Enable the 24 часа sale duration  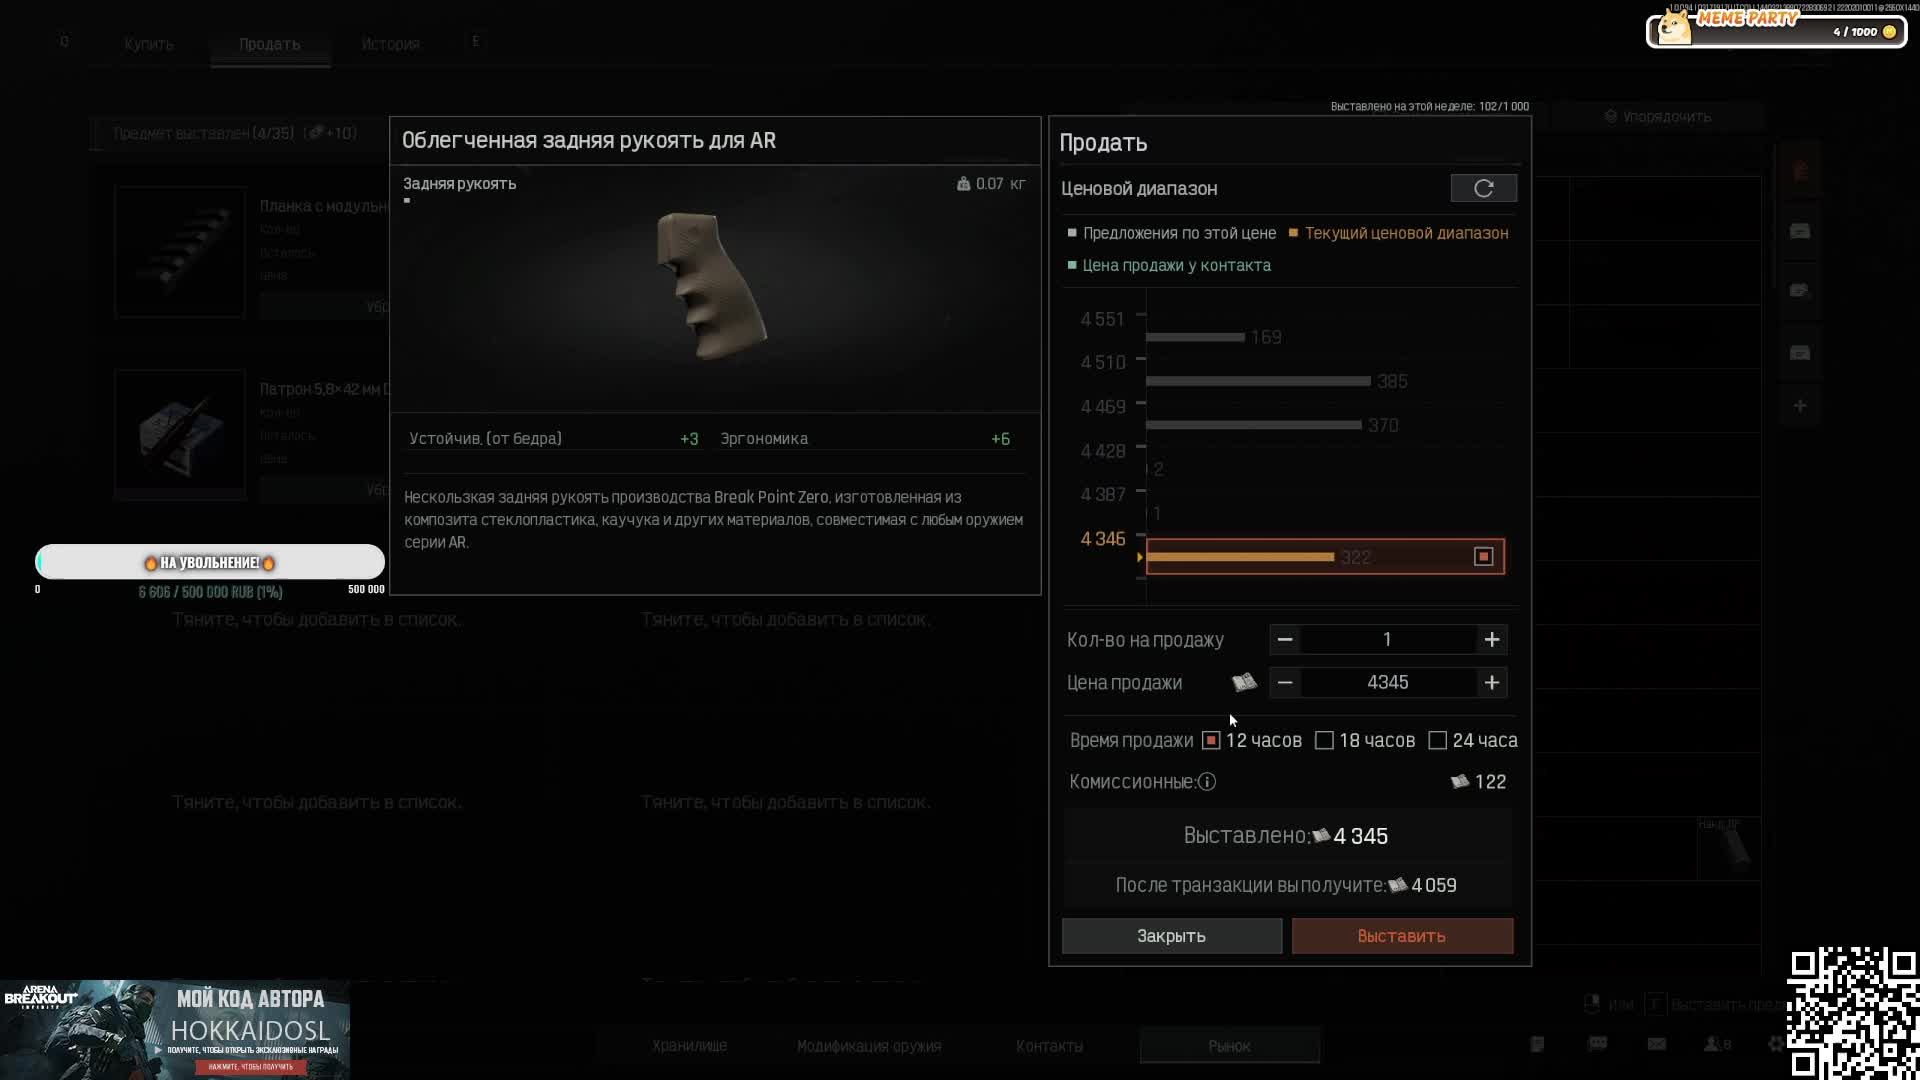tap(1437, 741)
